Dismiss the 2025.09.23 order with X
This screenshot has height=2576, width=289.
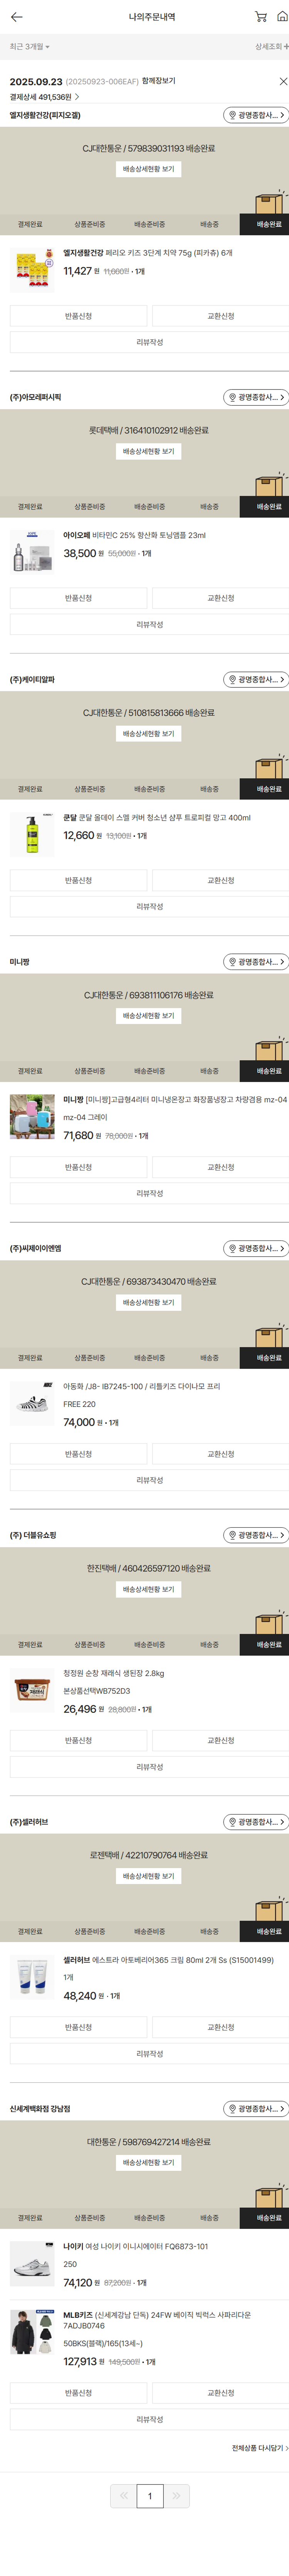pyautogui.click(x=283, y=81)
